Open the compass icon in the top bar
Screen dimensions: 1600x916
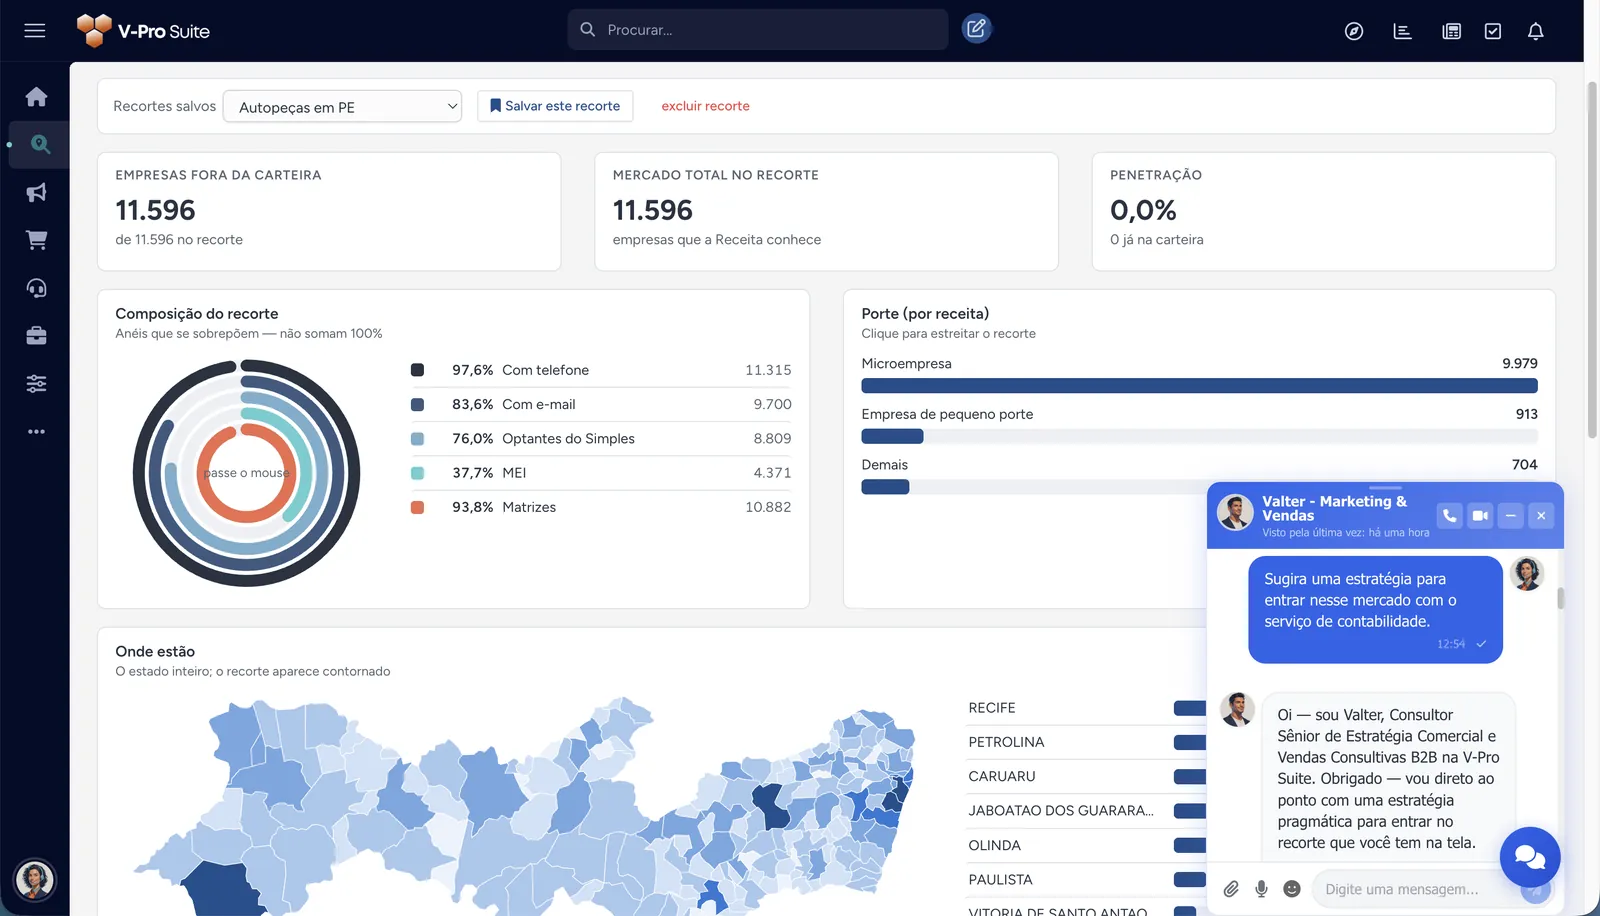(1354, 31)
